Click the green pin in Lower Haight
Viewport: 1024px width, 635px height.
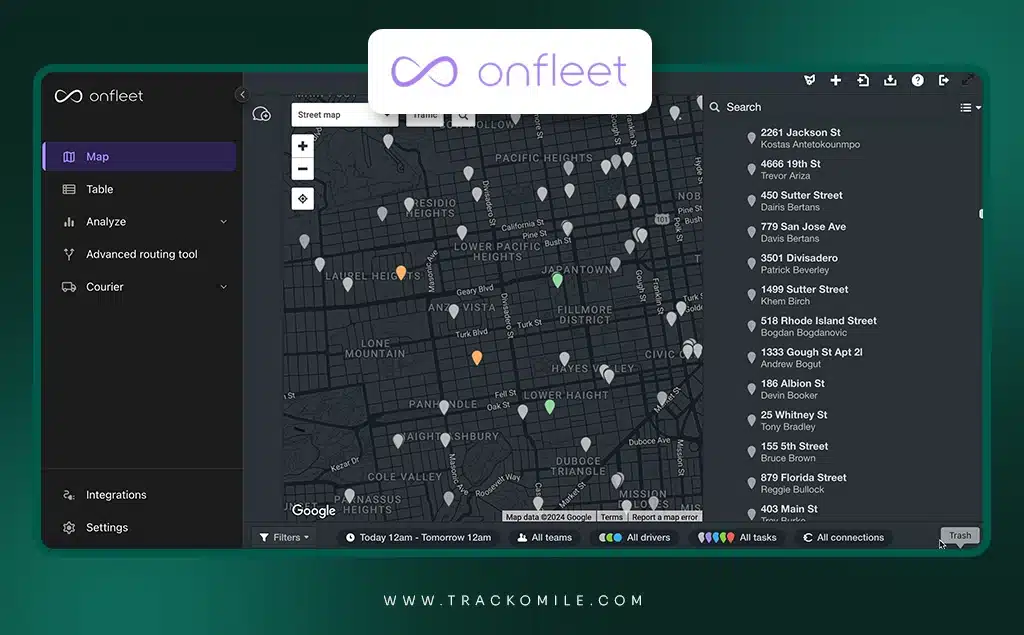click(550, 407)
